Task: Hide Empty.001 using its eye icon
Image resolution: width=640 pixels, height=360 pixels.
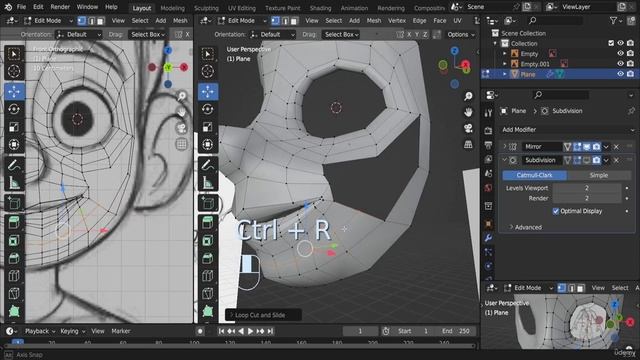Action: tap(620, 64)
